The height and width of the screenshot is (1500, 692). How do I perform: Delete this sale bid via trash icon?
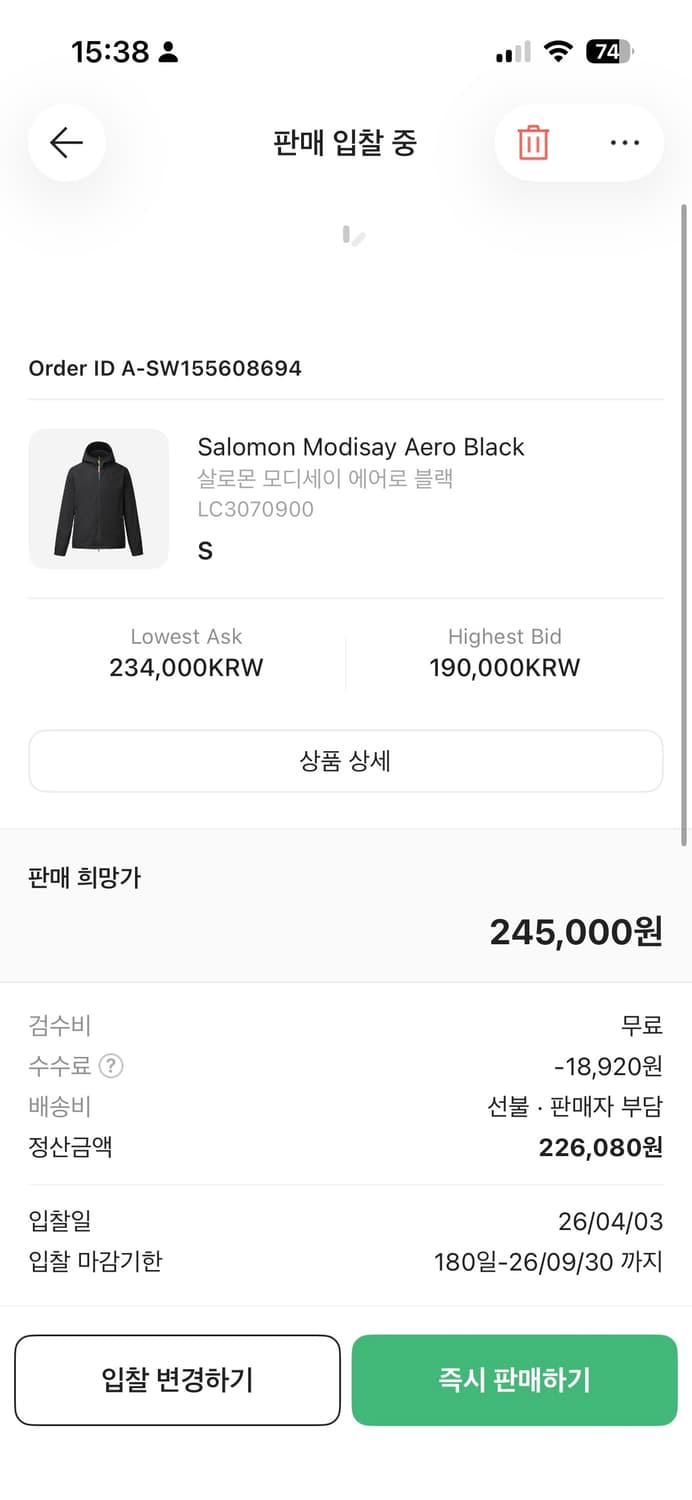(533, 142)
